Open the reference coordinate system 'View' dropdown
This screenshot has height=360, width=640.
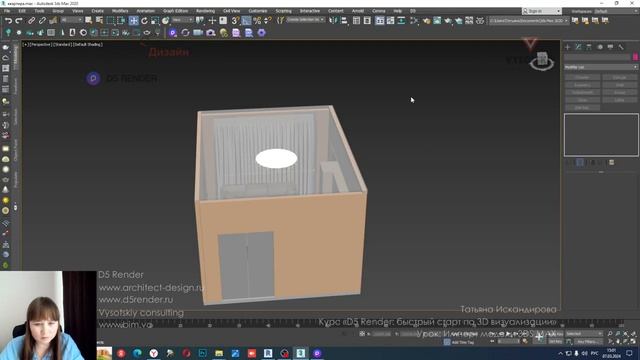pyautogui.click(x=182, y=20)
